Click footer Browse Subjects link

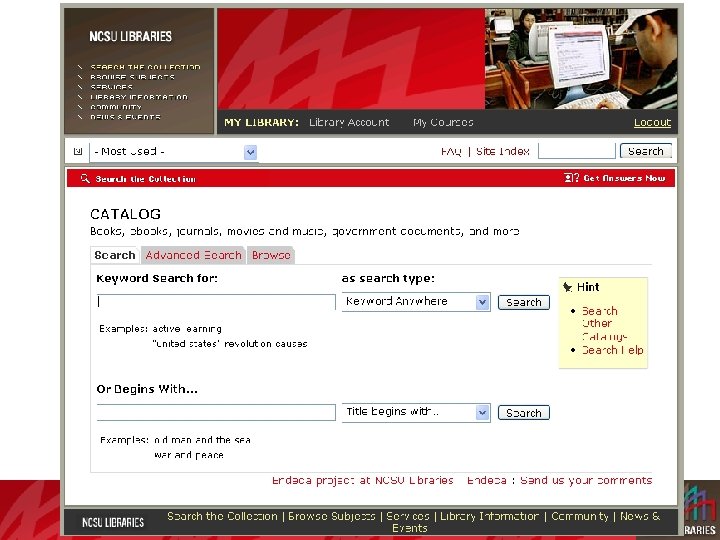click(x=332, y=516)
